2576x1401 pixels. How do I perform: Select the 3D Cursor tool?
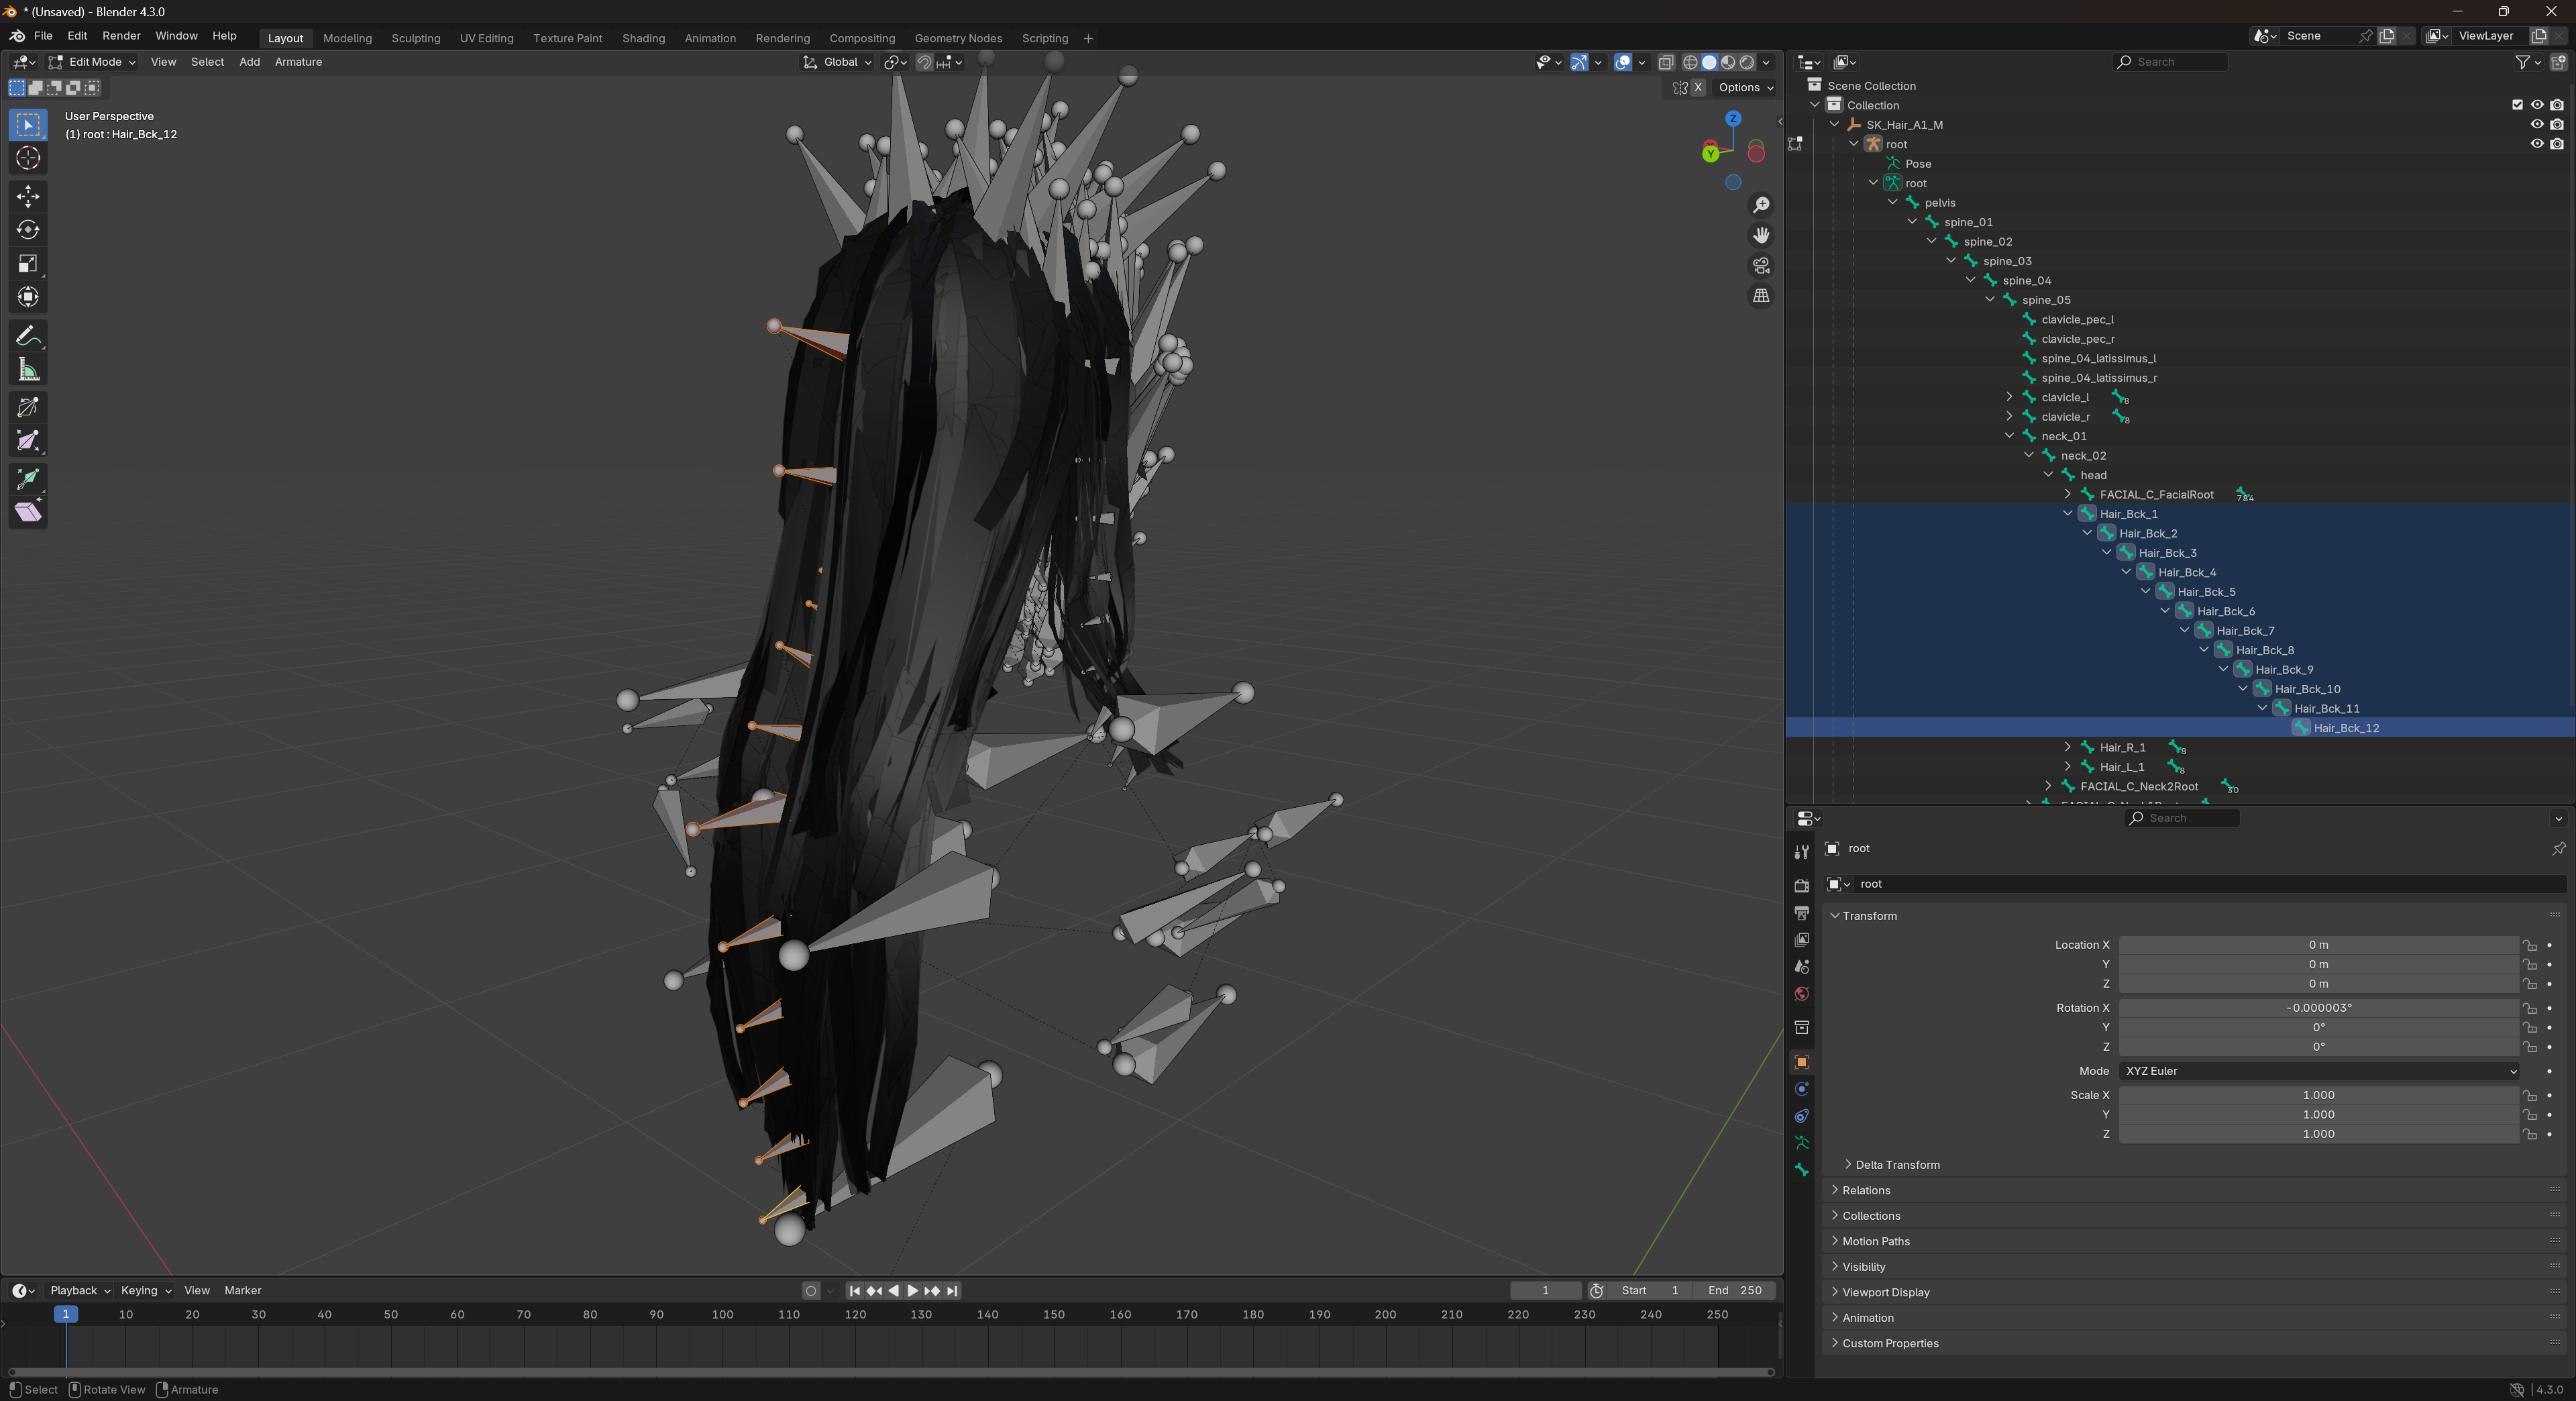pos(28,158)
